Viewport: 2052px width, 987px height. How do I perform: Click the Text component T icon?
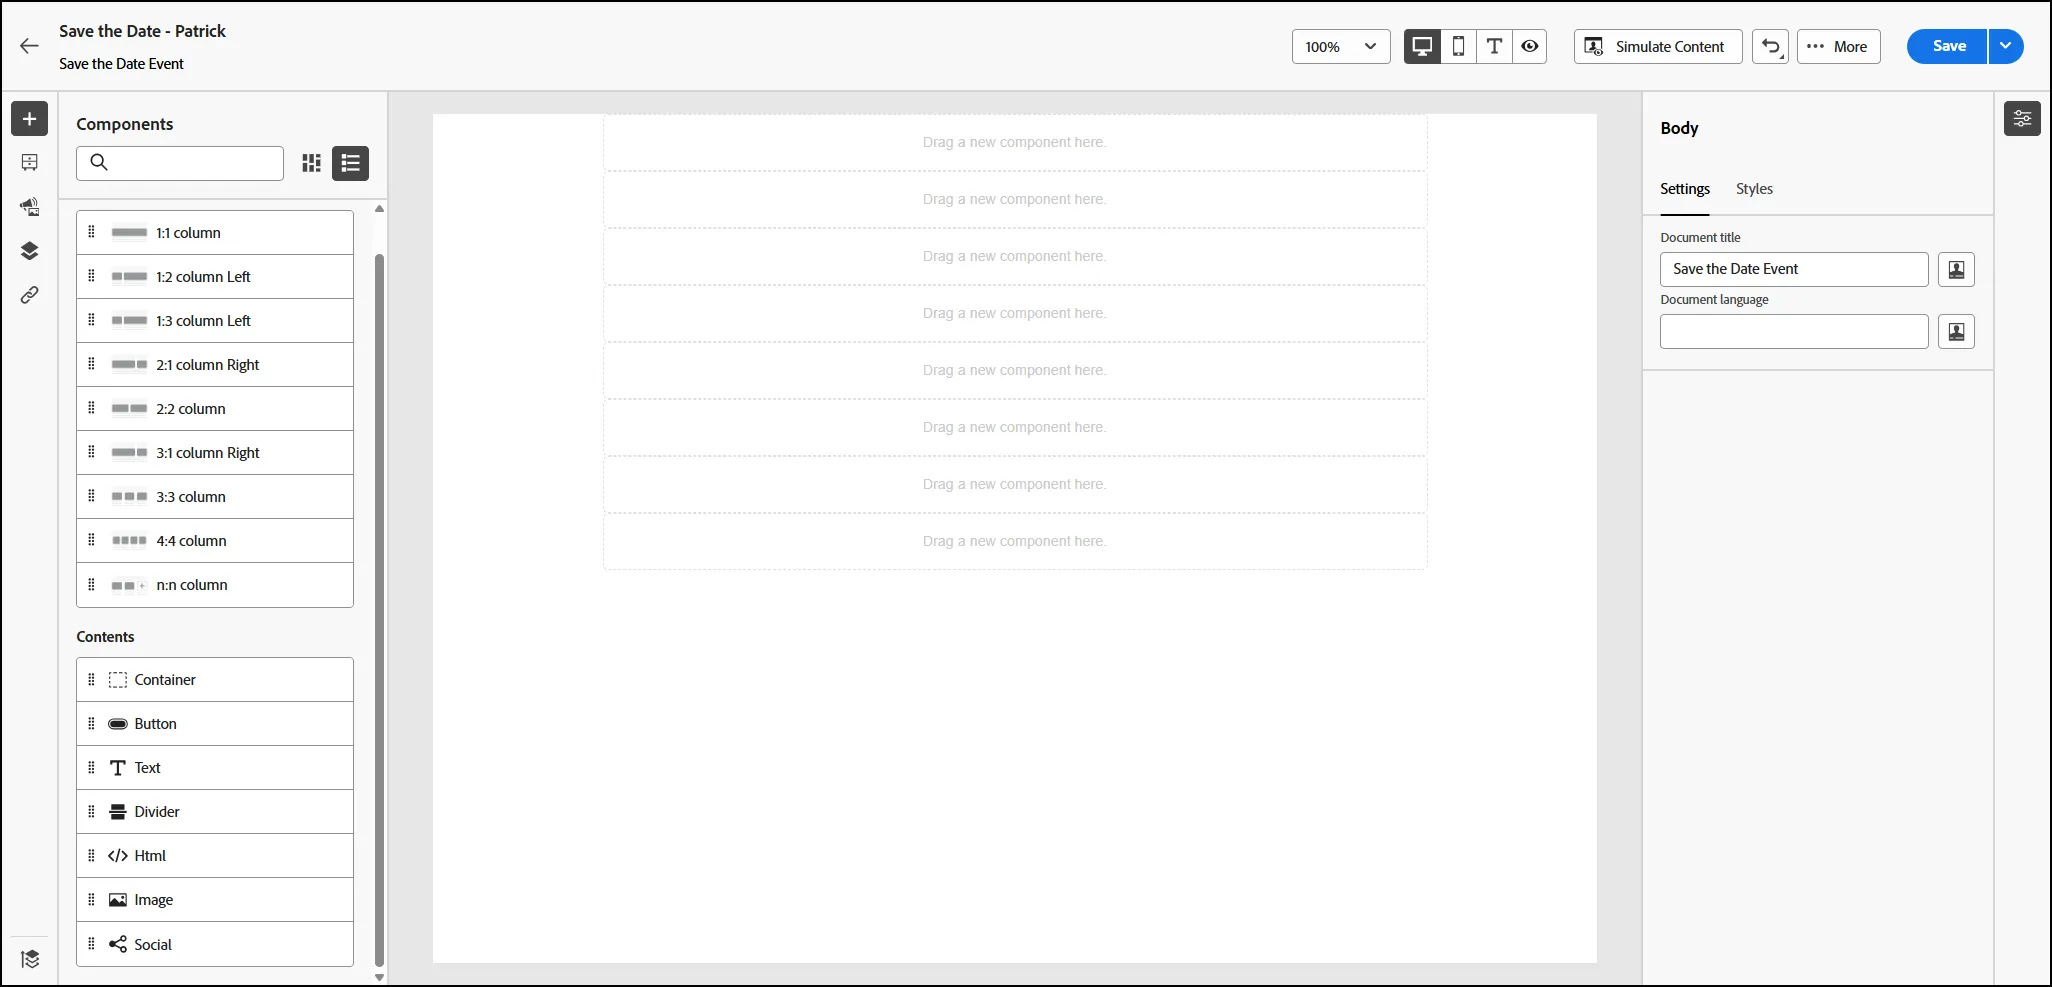coord(117,768)
